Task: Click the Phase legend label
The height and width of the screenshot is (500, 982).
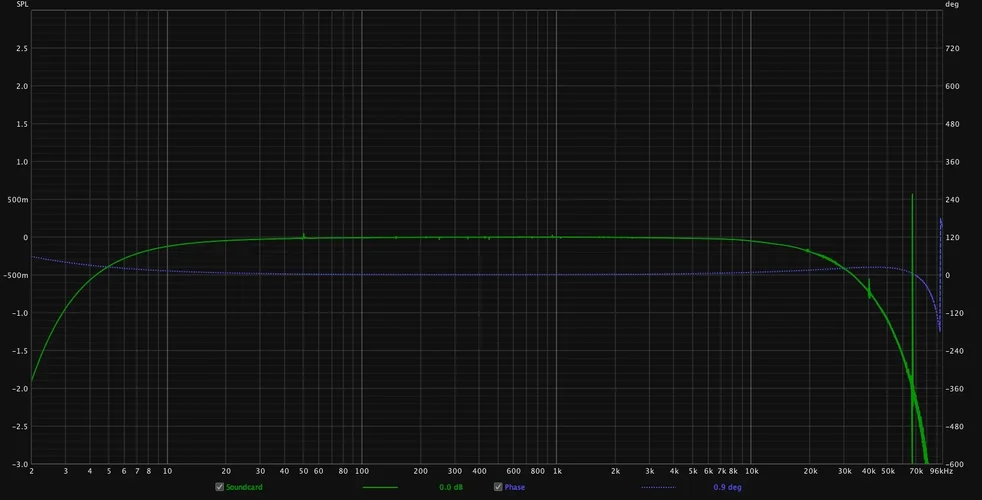Action: pyautogui.click(x=515, y=487)
